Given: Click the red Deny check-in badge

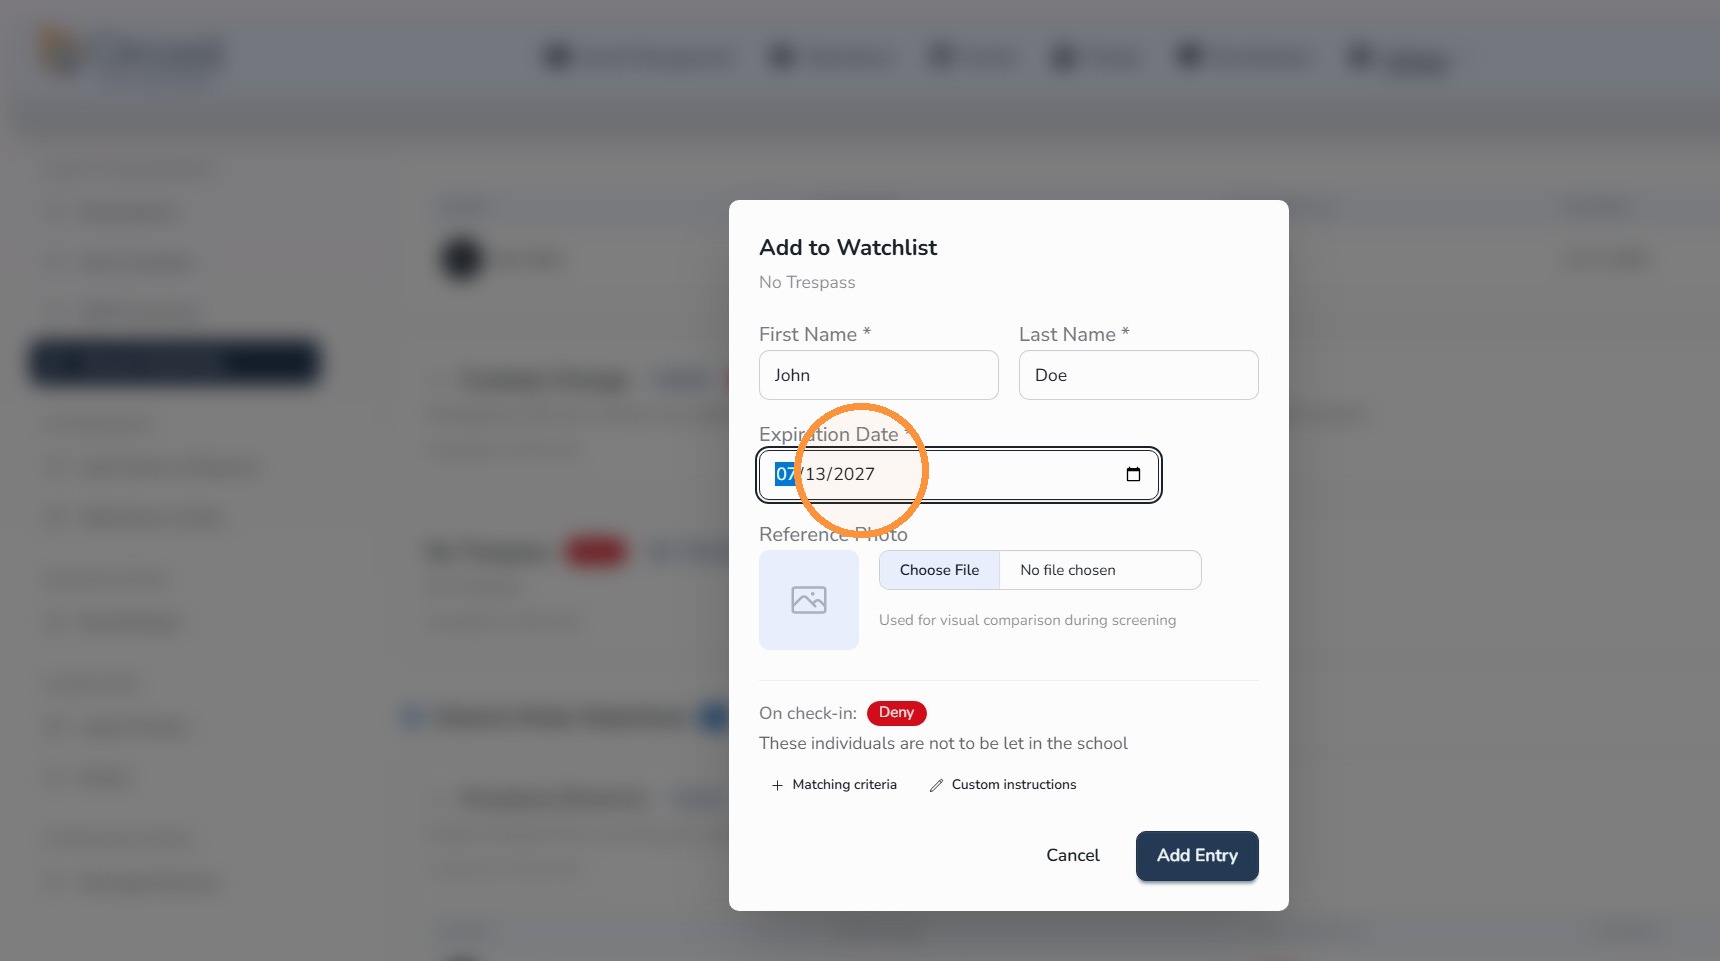Looking at the screenshot, I should (x=896, y=713).
